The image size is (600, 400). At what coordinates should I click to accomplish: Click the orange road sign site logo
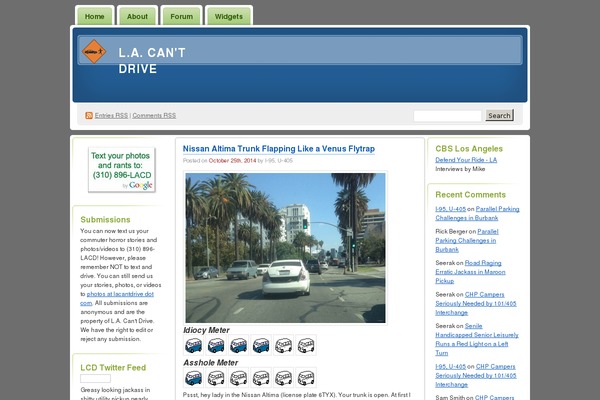point(94,51)
